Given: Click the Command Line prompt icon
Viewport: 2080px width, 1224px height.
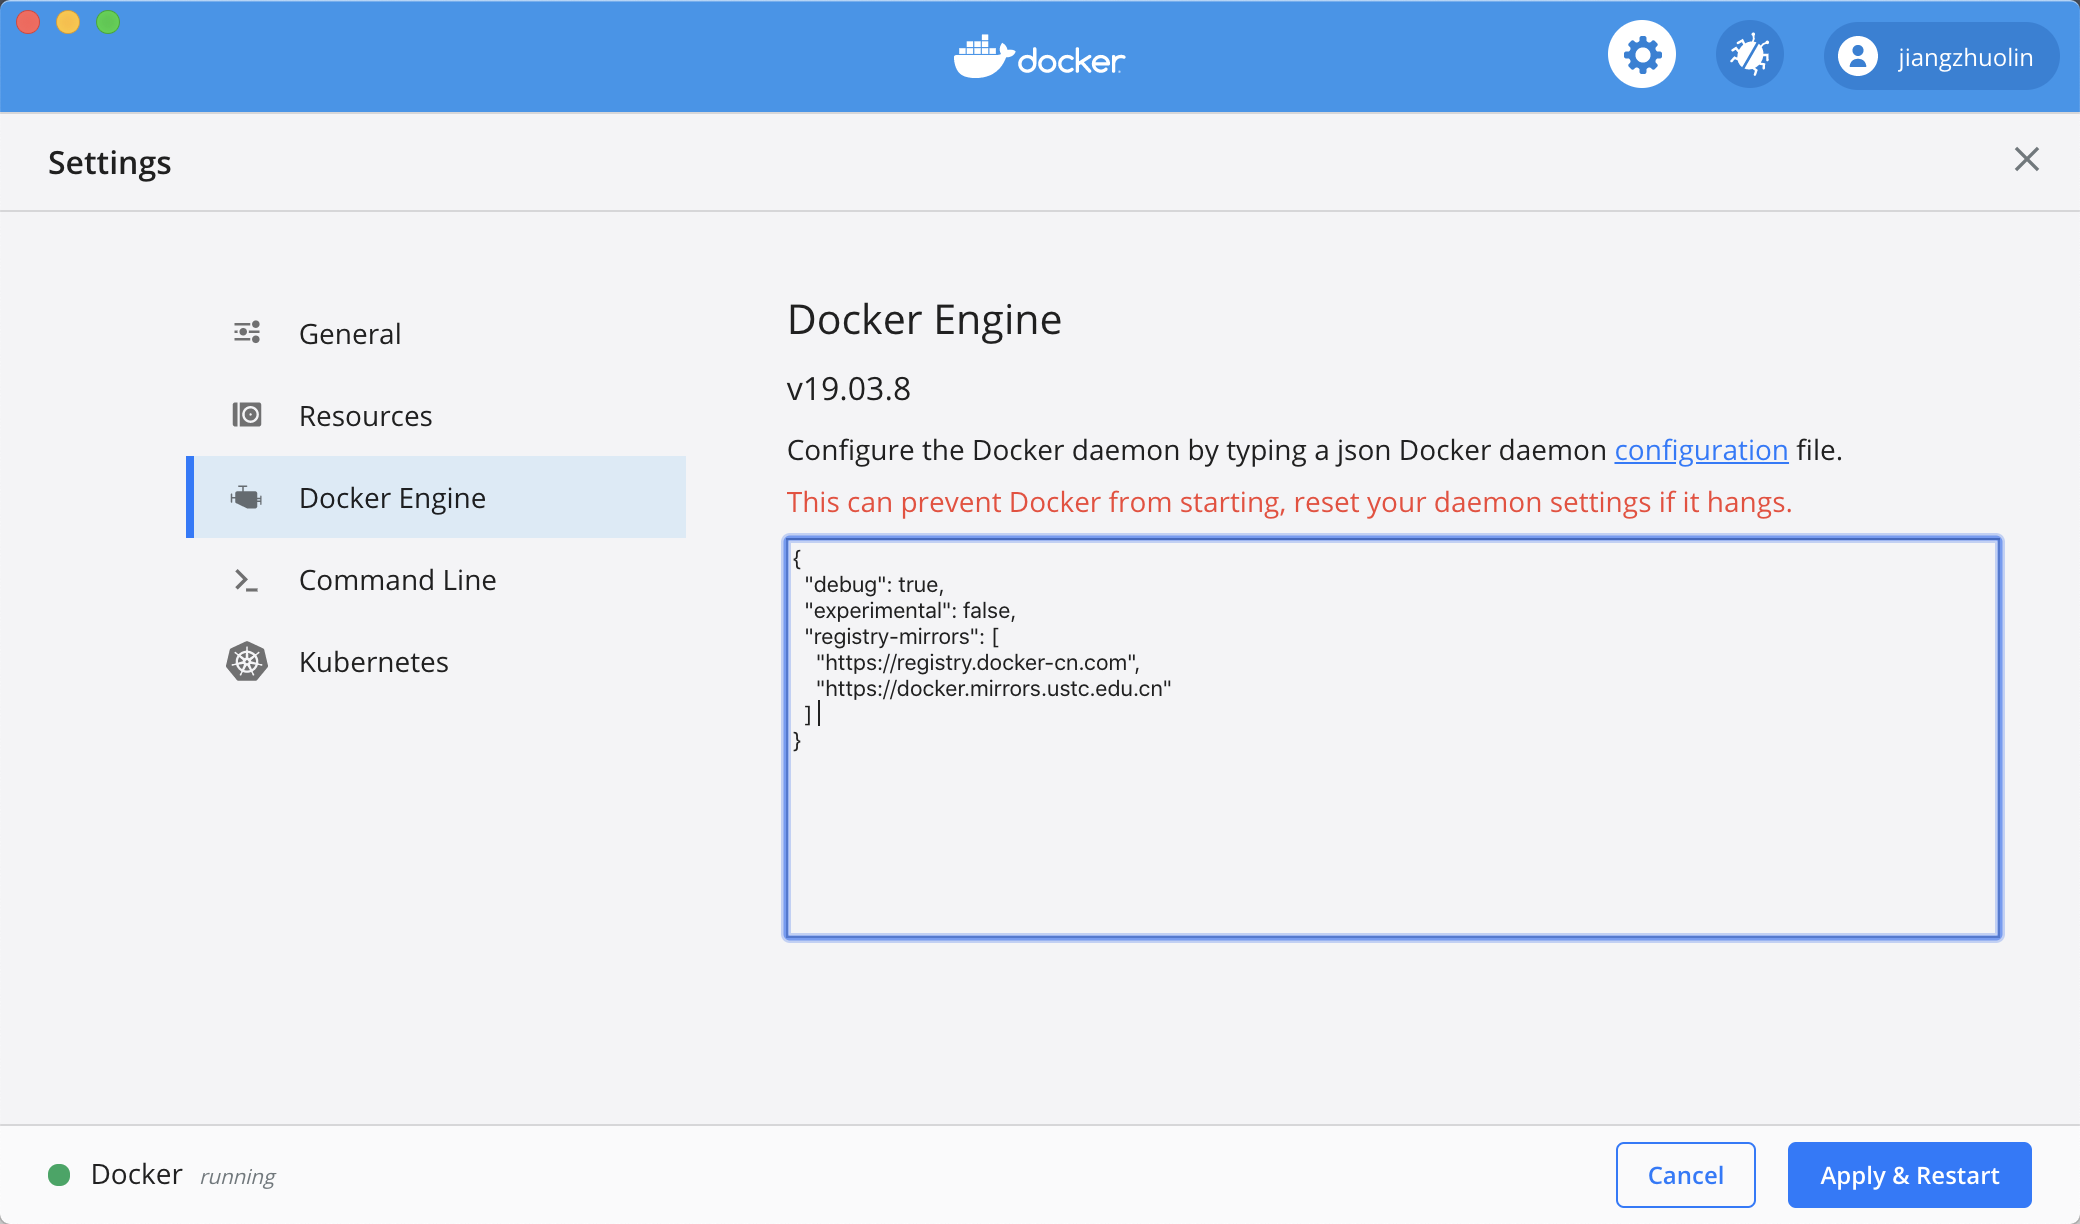Looking at the screenshot, I should coord(246,580).
